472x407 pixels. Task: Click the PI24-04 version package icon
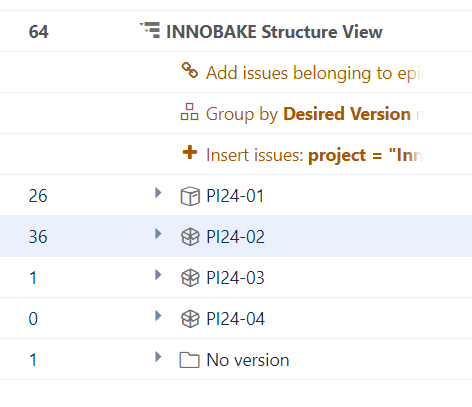(x=190, y=319)
